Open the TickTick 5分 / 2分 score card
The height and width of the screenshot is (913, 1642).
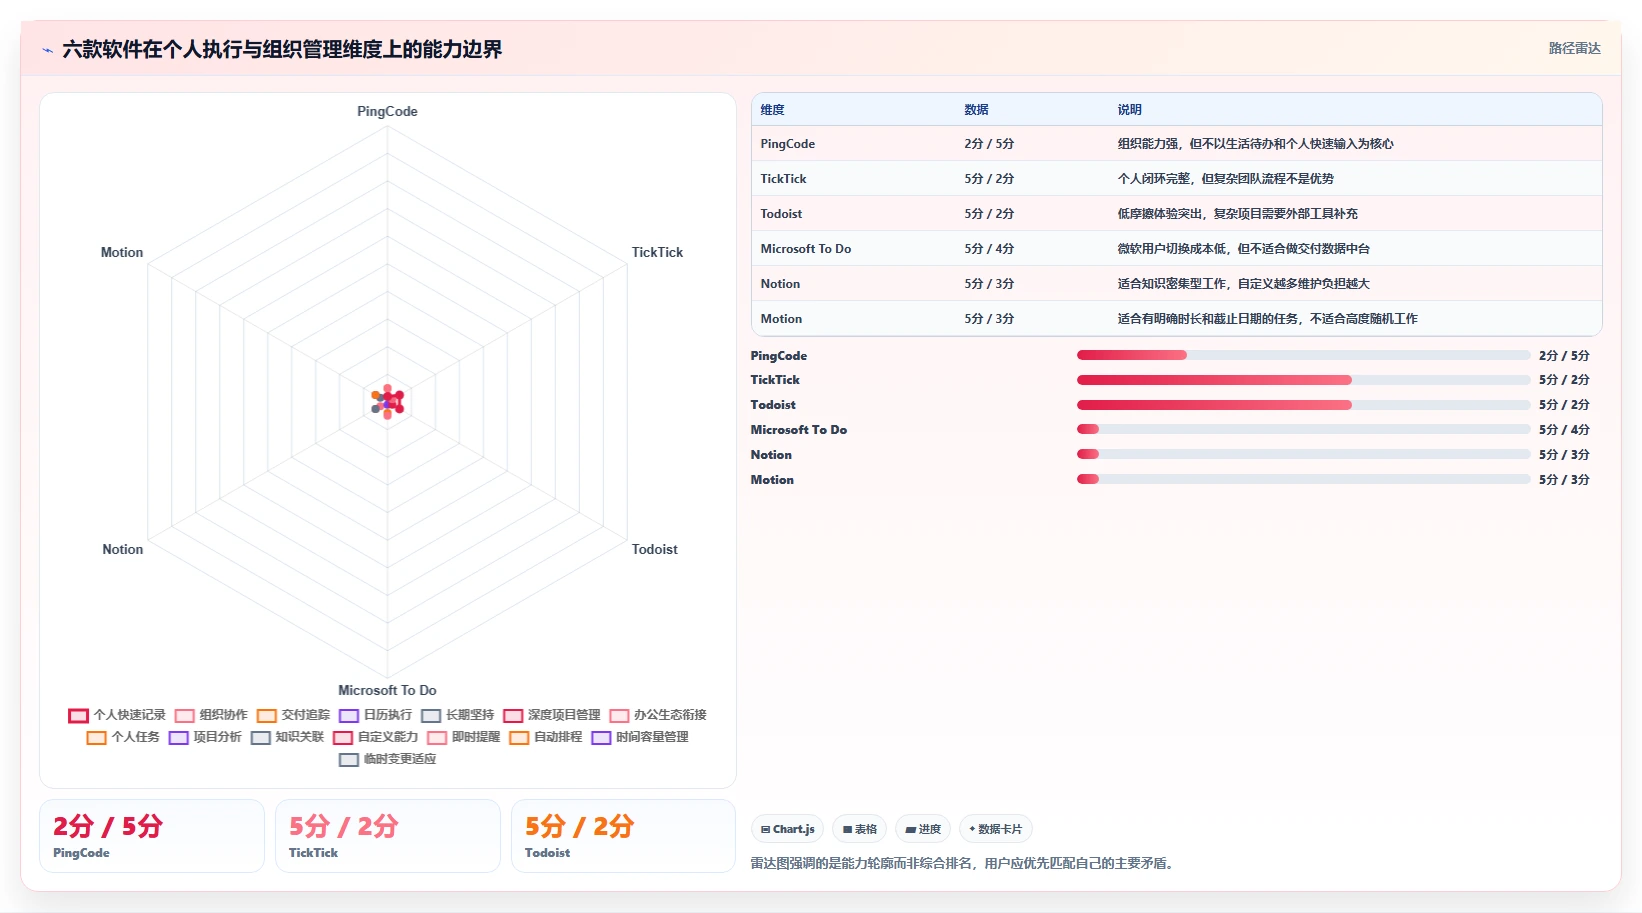[388, 836]
